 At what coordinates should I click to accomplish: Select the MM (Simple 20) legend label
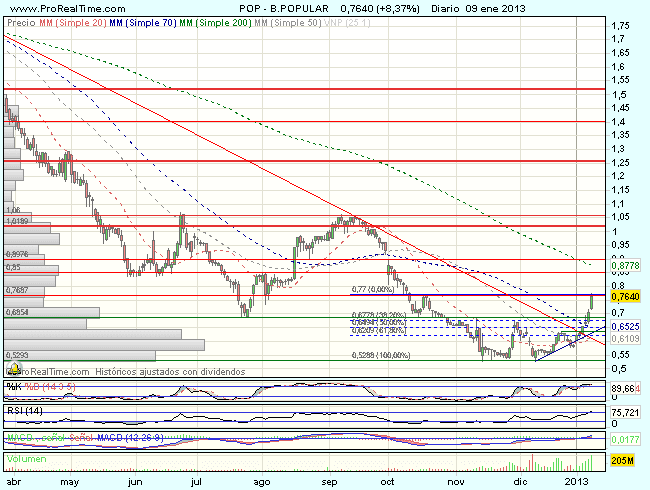73,23
